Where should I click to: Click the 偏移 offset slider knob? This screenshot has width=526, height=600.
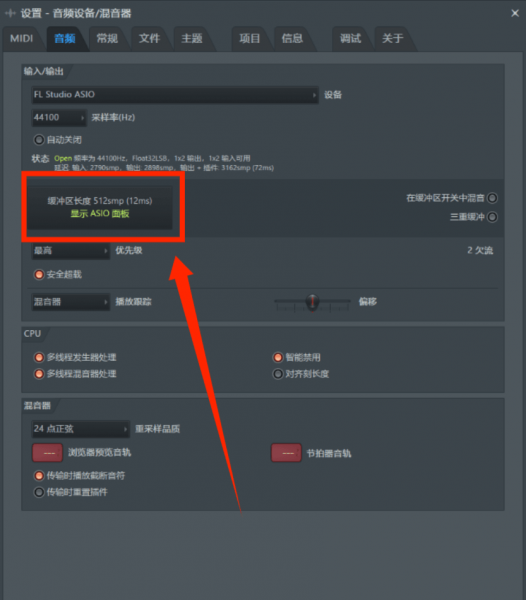click(x=313, y=302)
